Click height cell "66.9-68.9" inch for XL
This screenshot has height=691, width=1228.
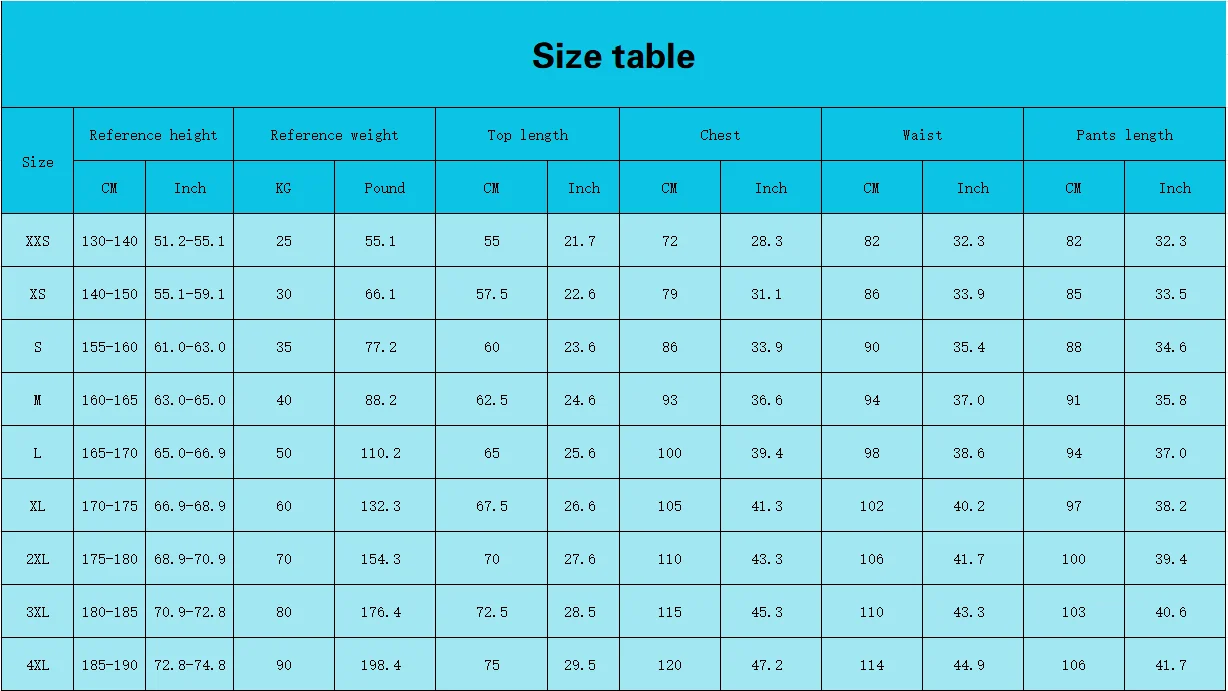coord(190,506)
